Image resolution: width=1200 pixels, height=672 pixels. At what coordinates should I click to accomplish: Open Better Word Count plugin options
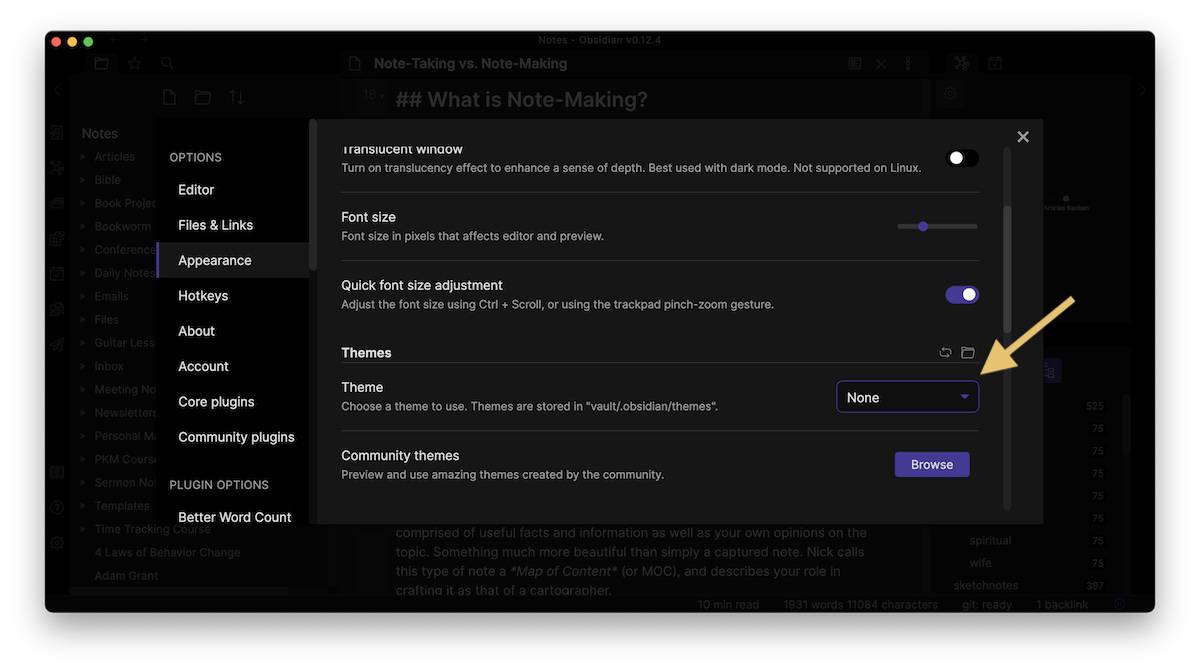tap(233, 516)
